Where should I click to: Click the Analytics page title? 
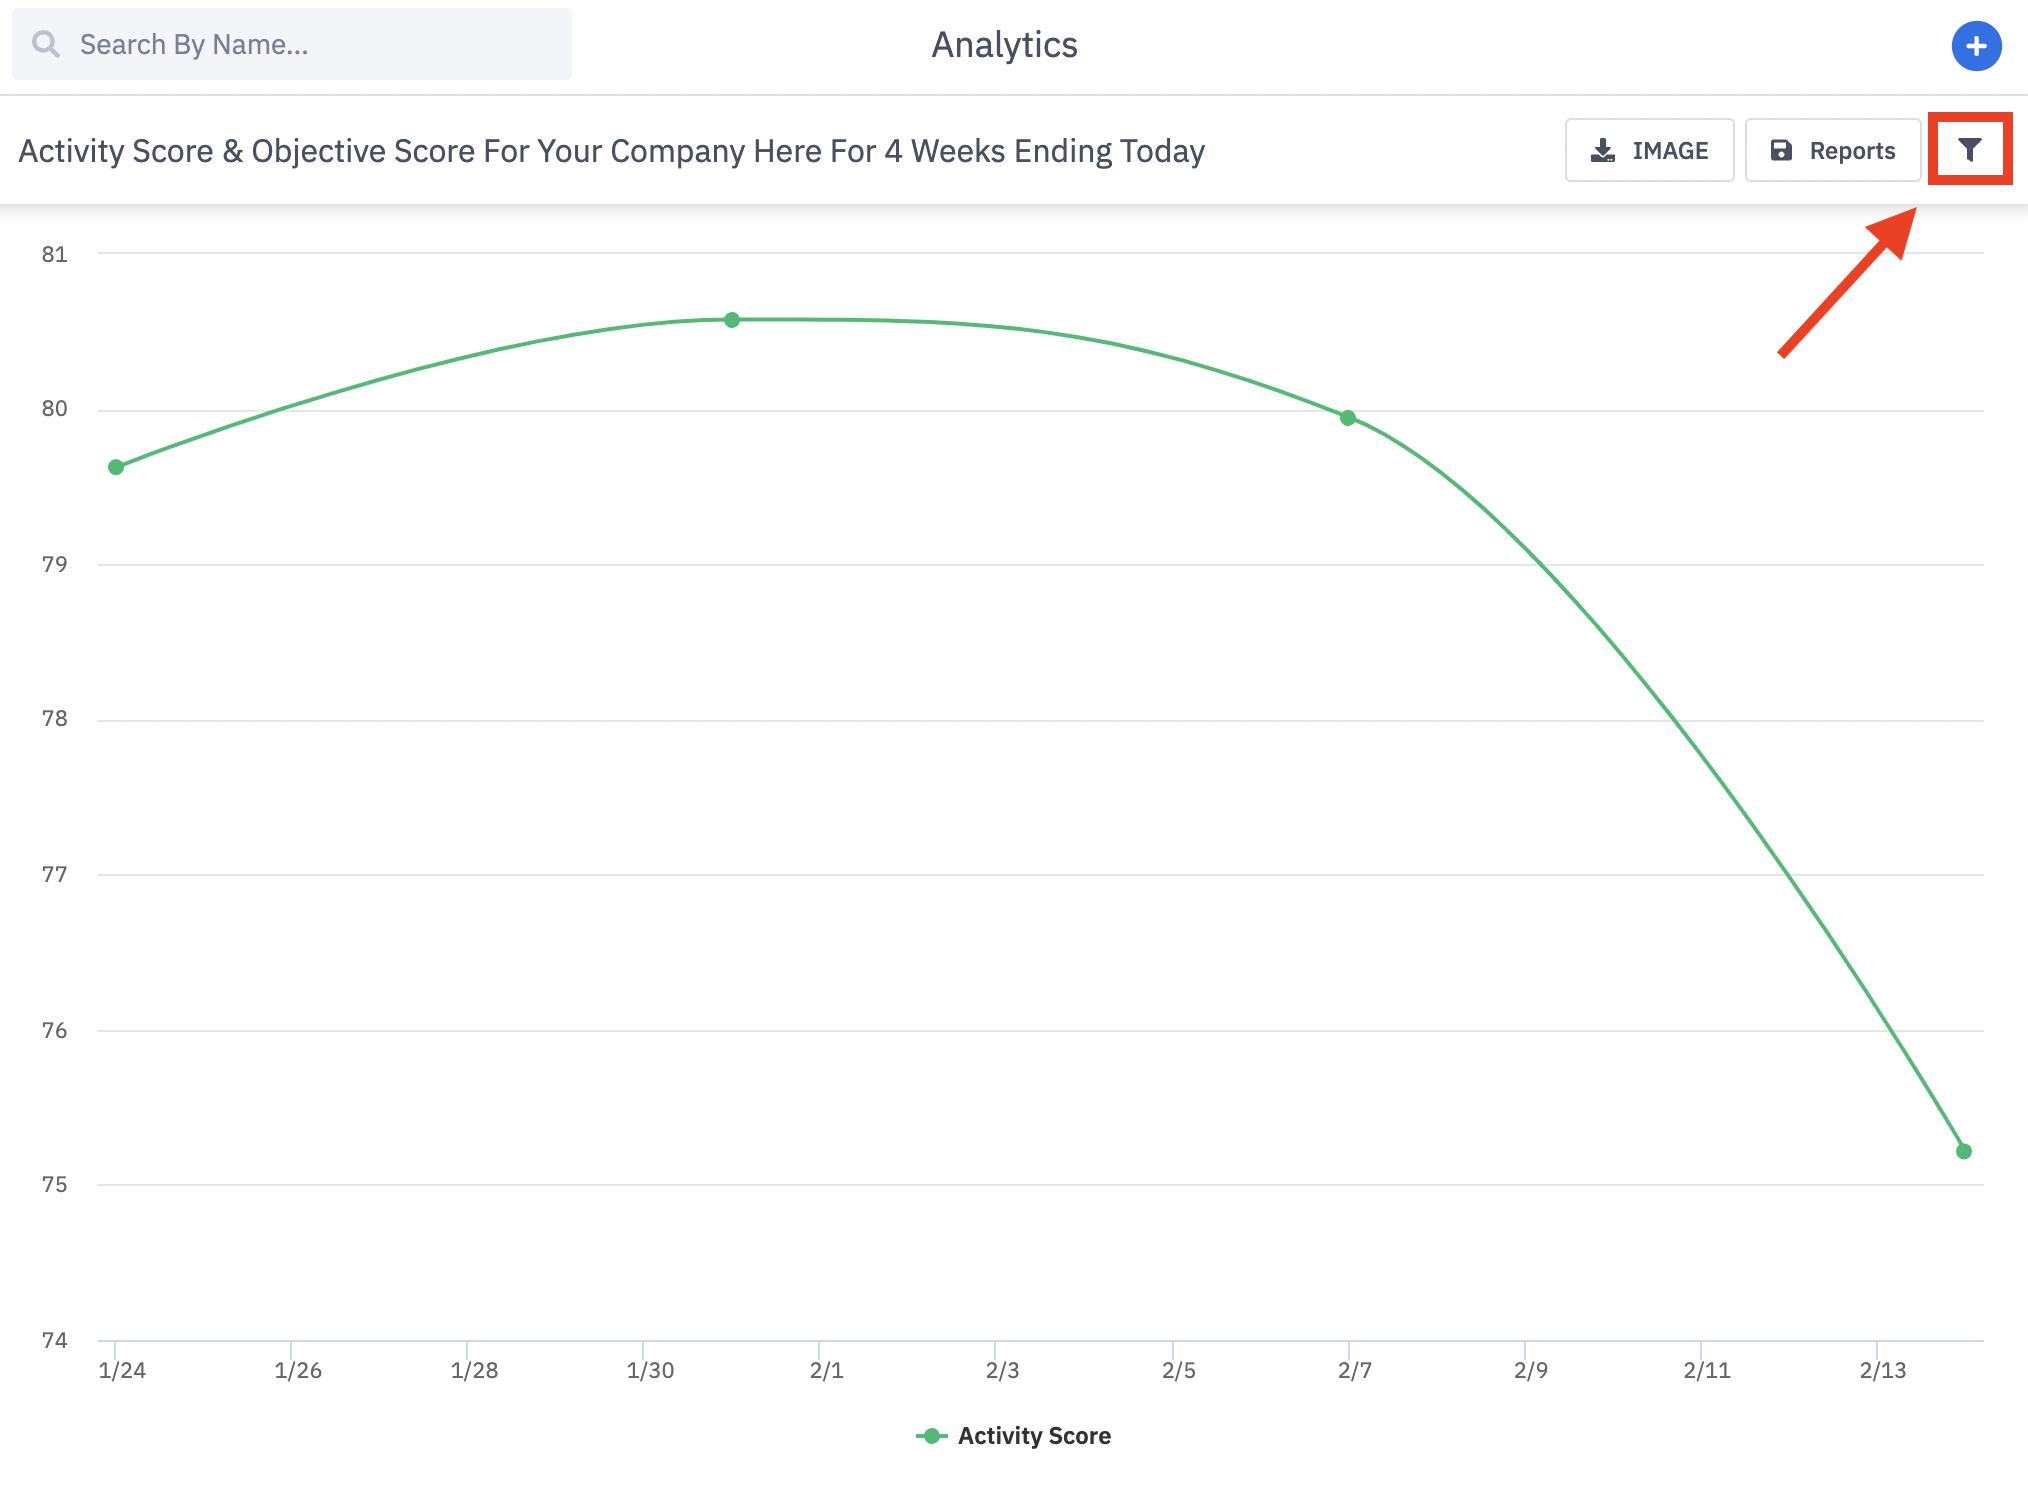(1004, 45)
